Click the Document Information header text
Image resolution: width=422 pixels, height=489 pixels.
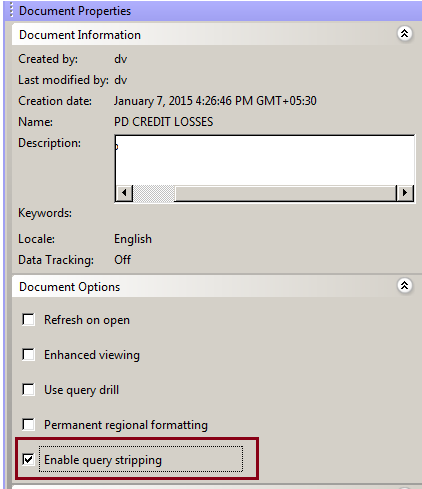(80, 35)
